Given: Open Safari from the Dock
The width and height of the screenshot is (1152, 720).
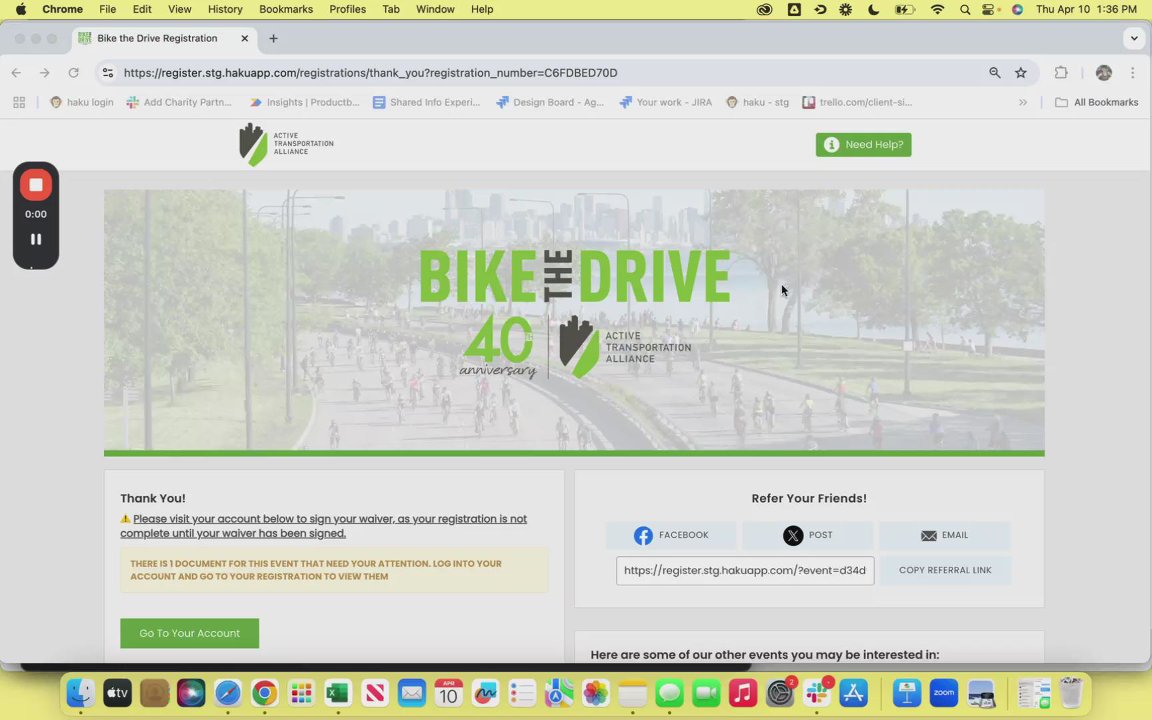Looking at the screenshot, I should coord(228,693).
